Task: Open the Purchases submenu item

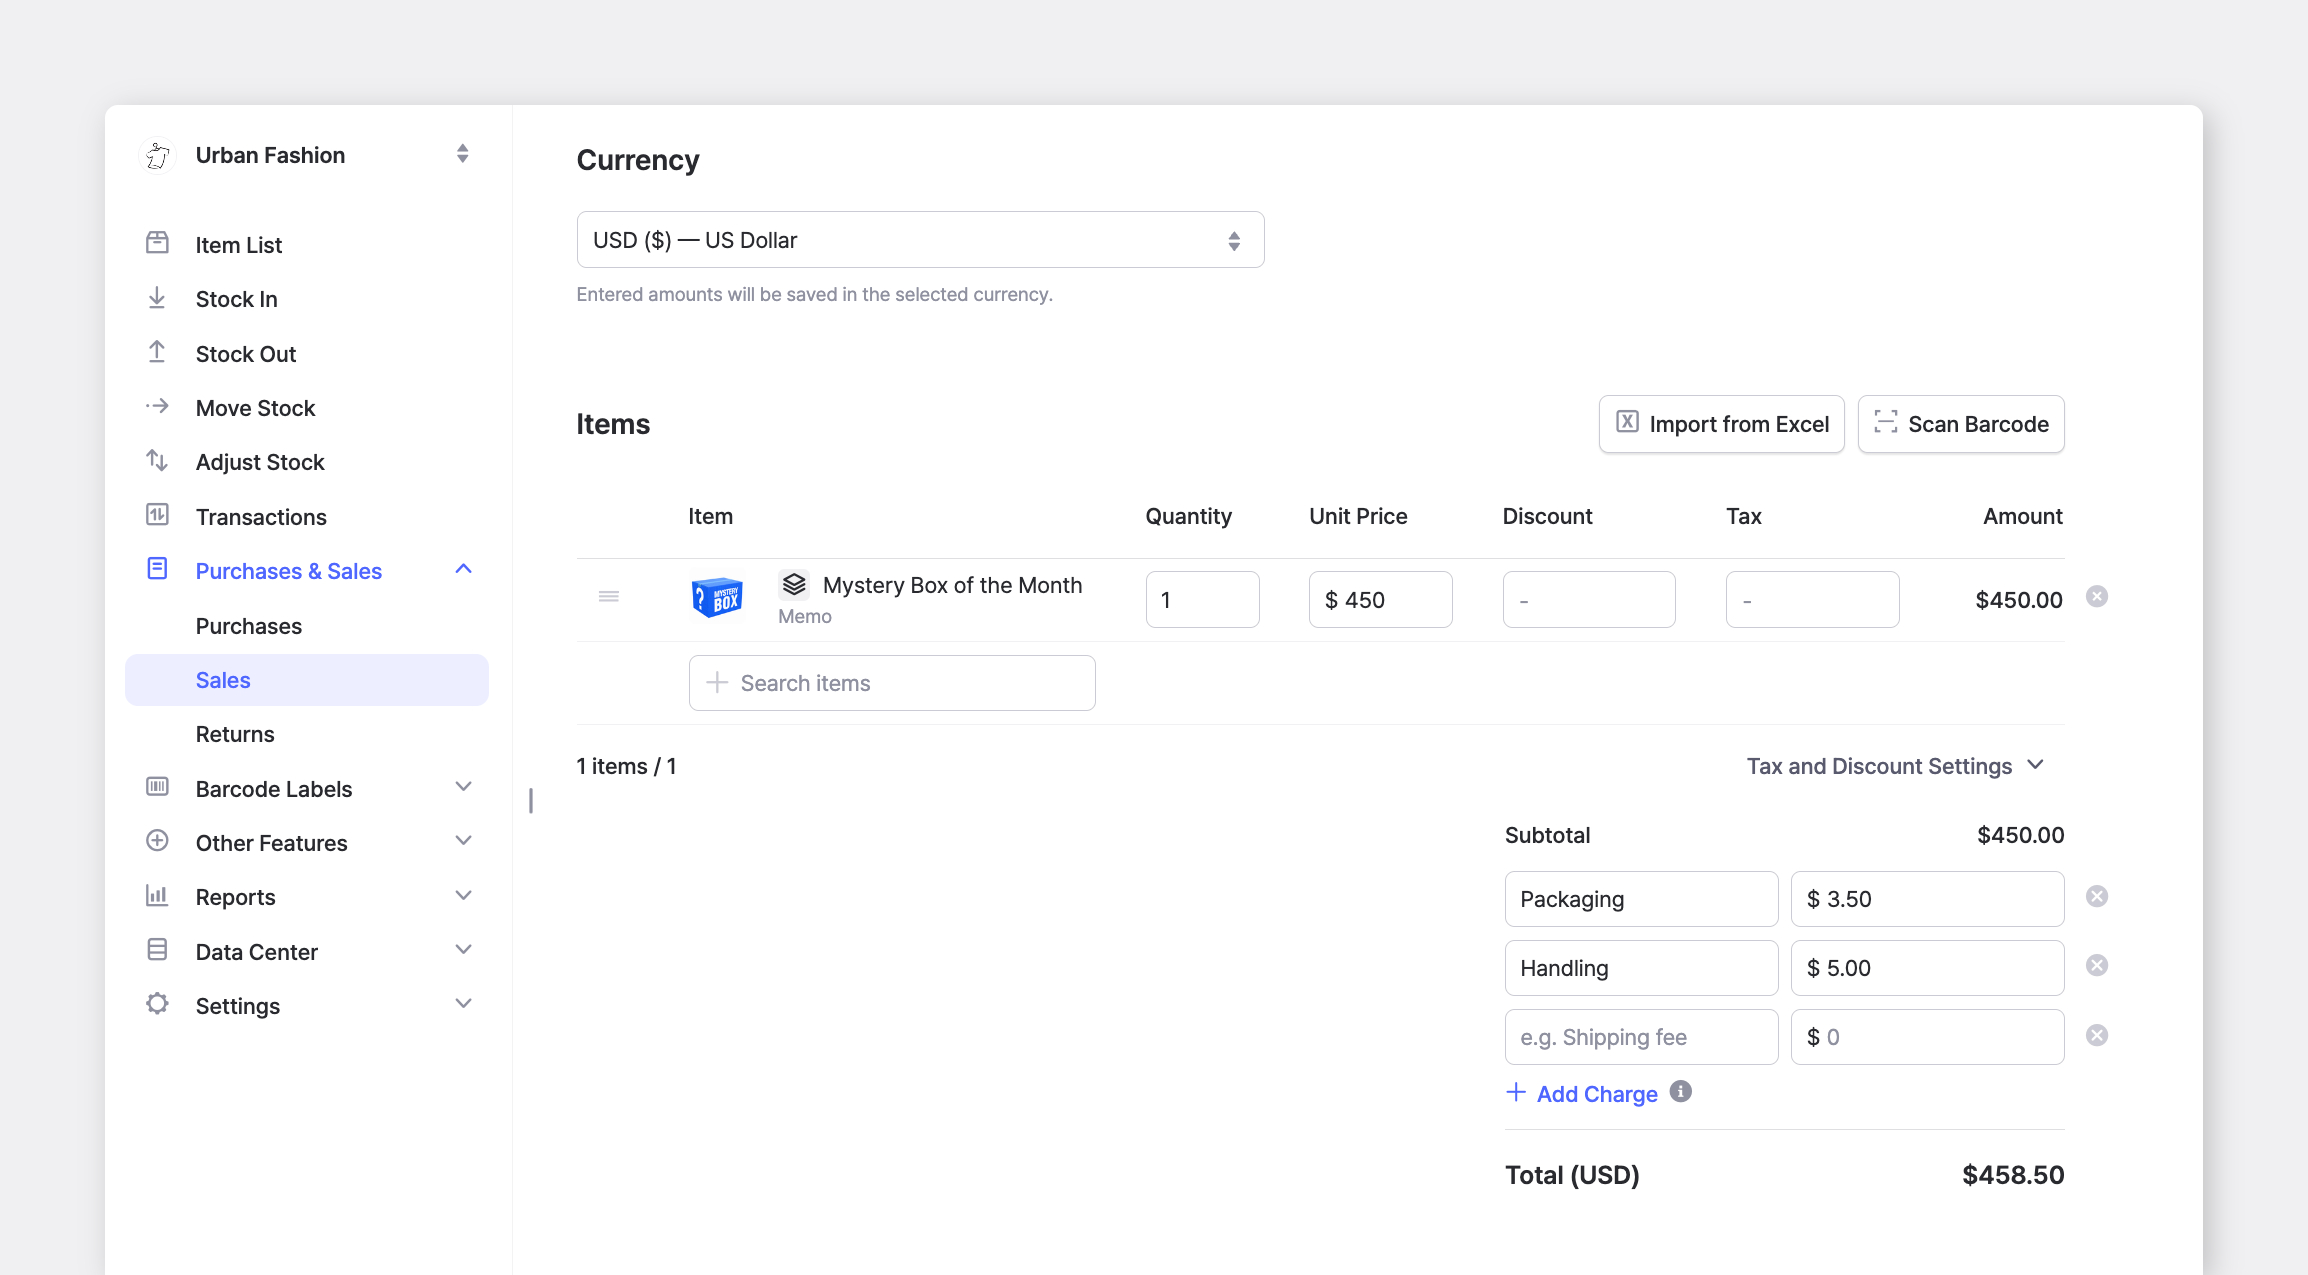Action: [248, 626]
